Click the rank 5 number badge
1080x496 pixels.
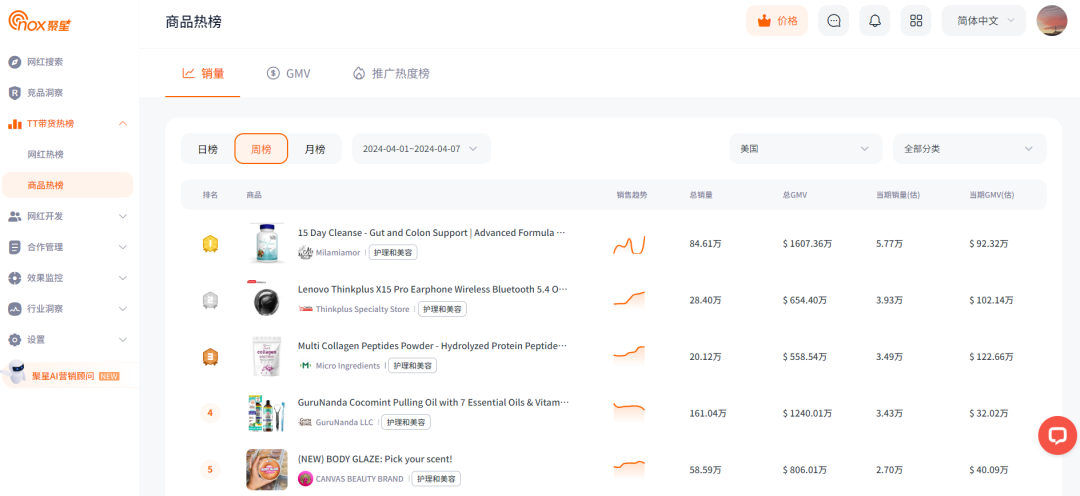(210, 470)
